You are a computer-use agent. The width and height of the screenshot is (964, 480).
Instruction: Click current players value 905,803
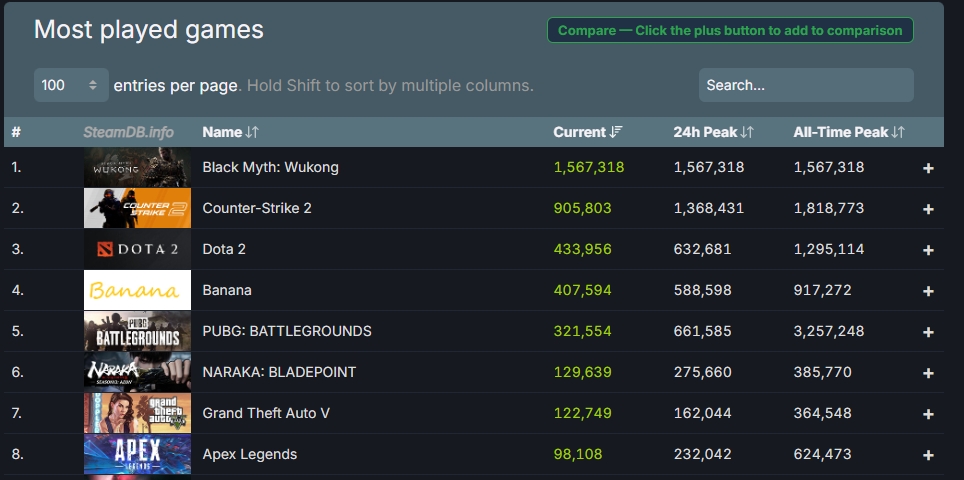(583, 208)
